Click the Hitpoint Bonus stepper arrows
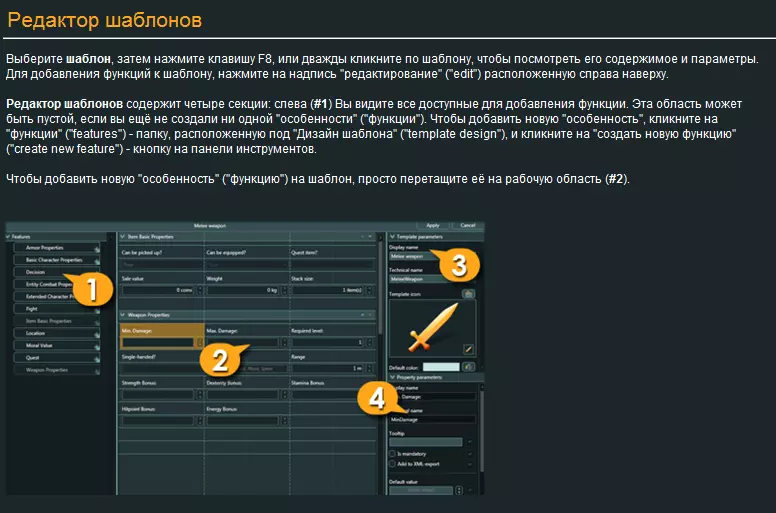Viewport: 776px width, 513px height. [x=200, y=420]
